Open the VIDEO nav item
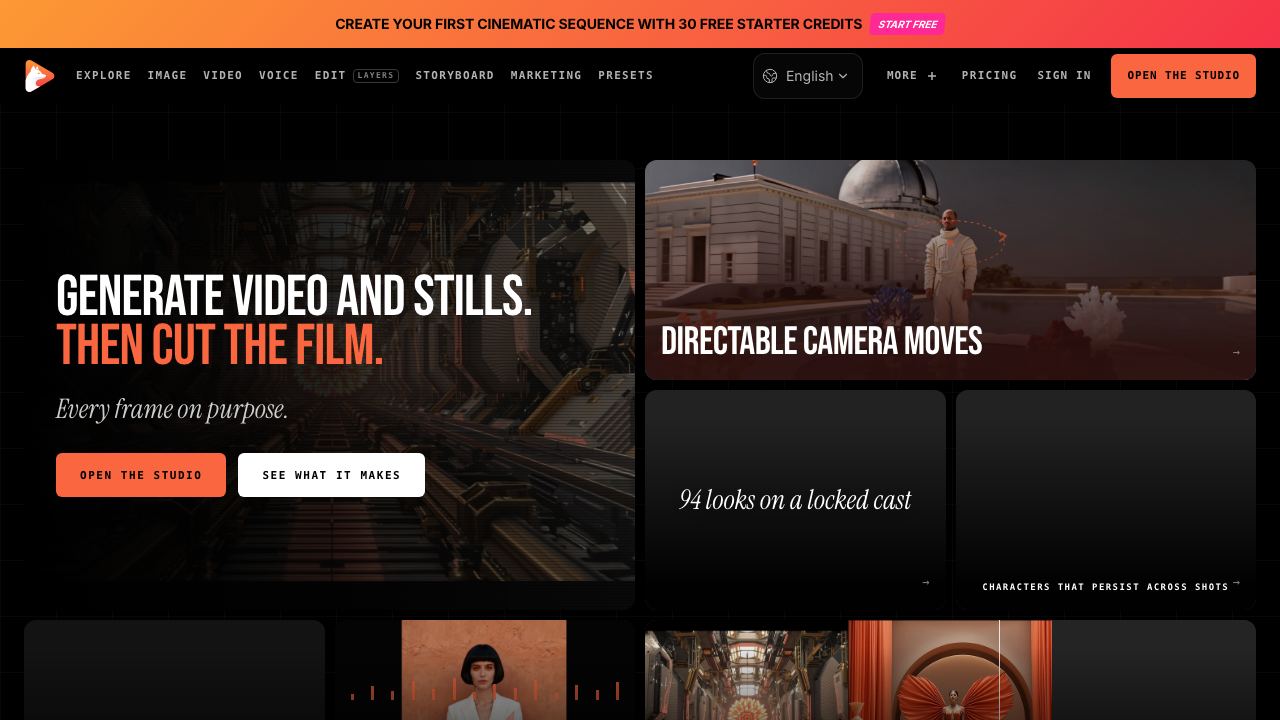Viewport: 1280px width, 720px height. 223,76
